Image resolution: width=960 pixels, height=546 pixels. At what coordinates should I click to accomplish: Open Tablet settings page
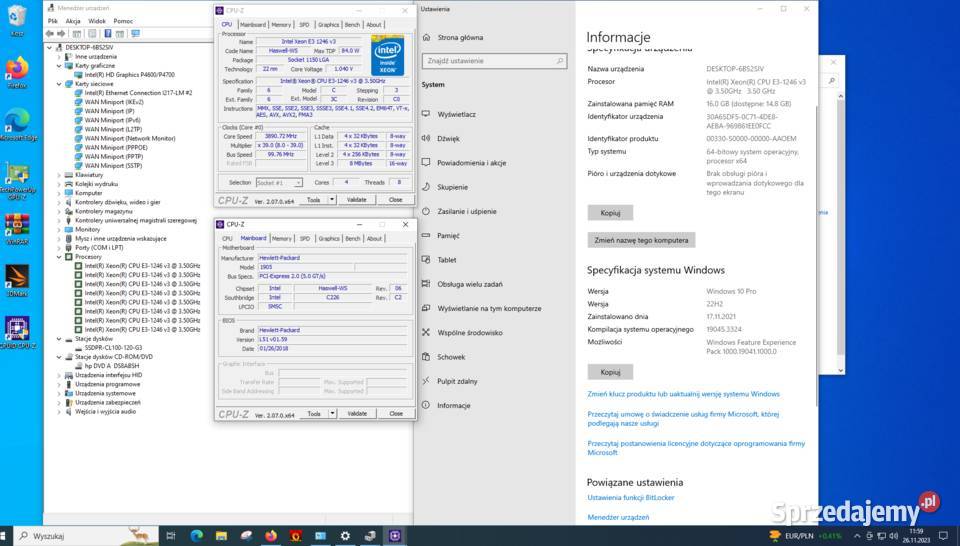446,260
